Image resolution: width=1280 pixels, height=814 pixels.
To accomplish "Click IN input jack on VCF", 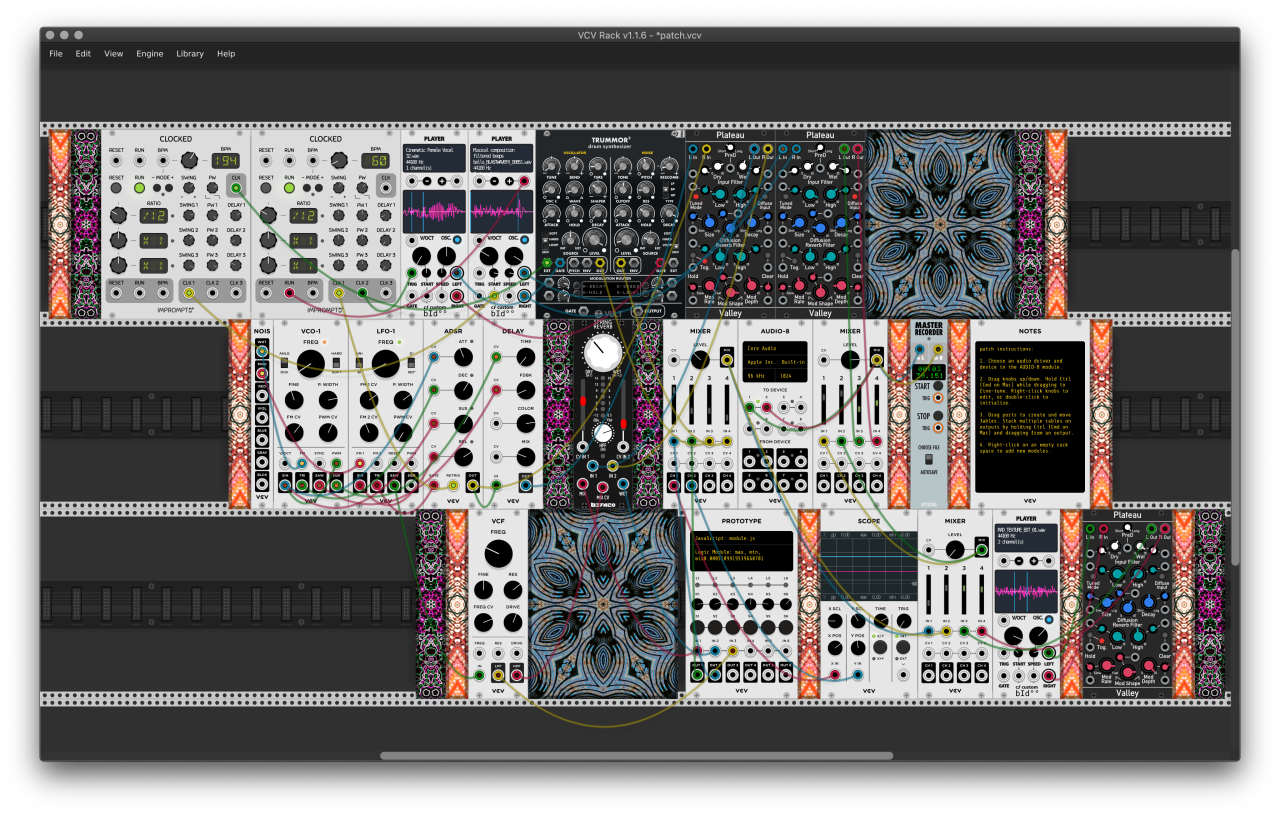I will coord(480,676).
